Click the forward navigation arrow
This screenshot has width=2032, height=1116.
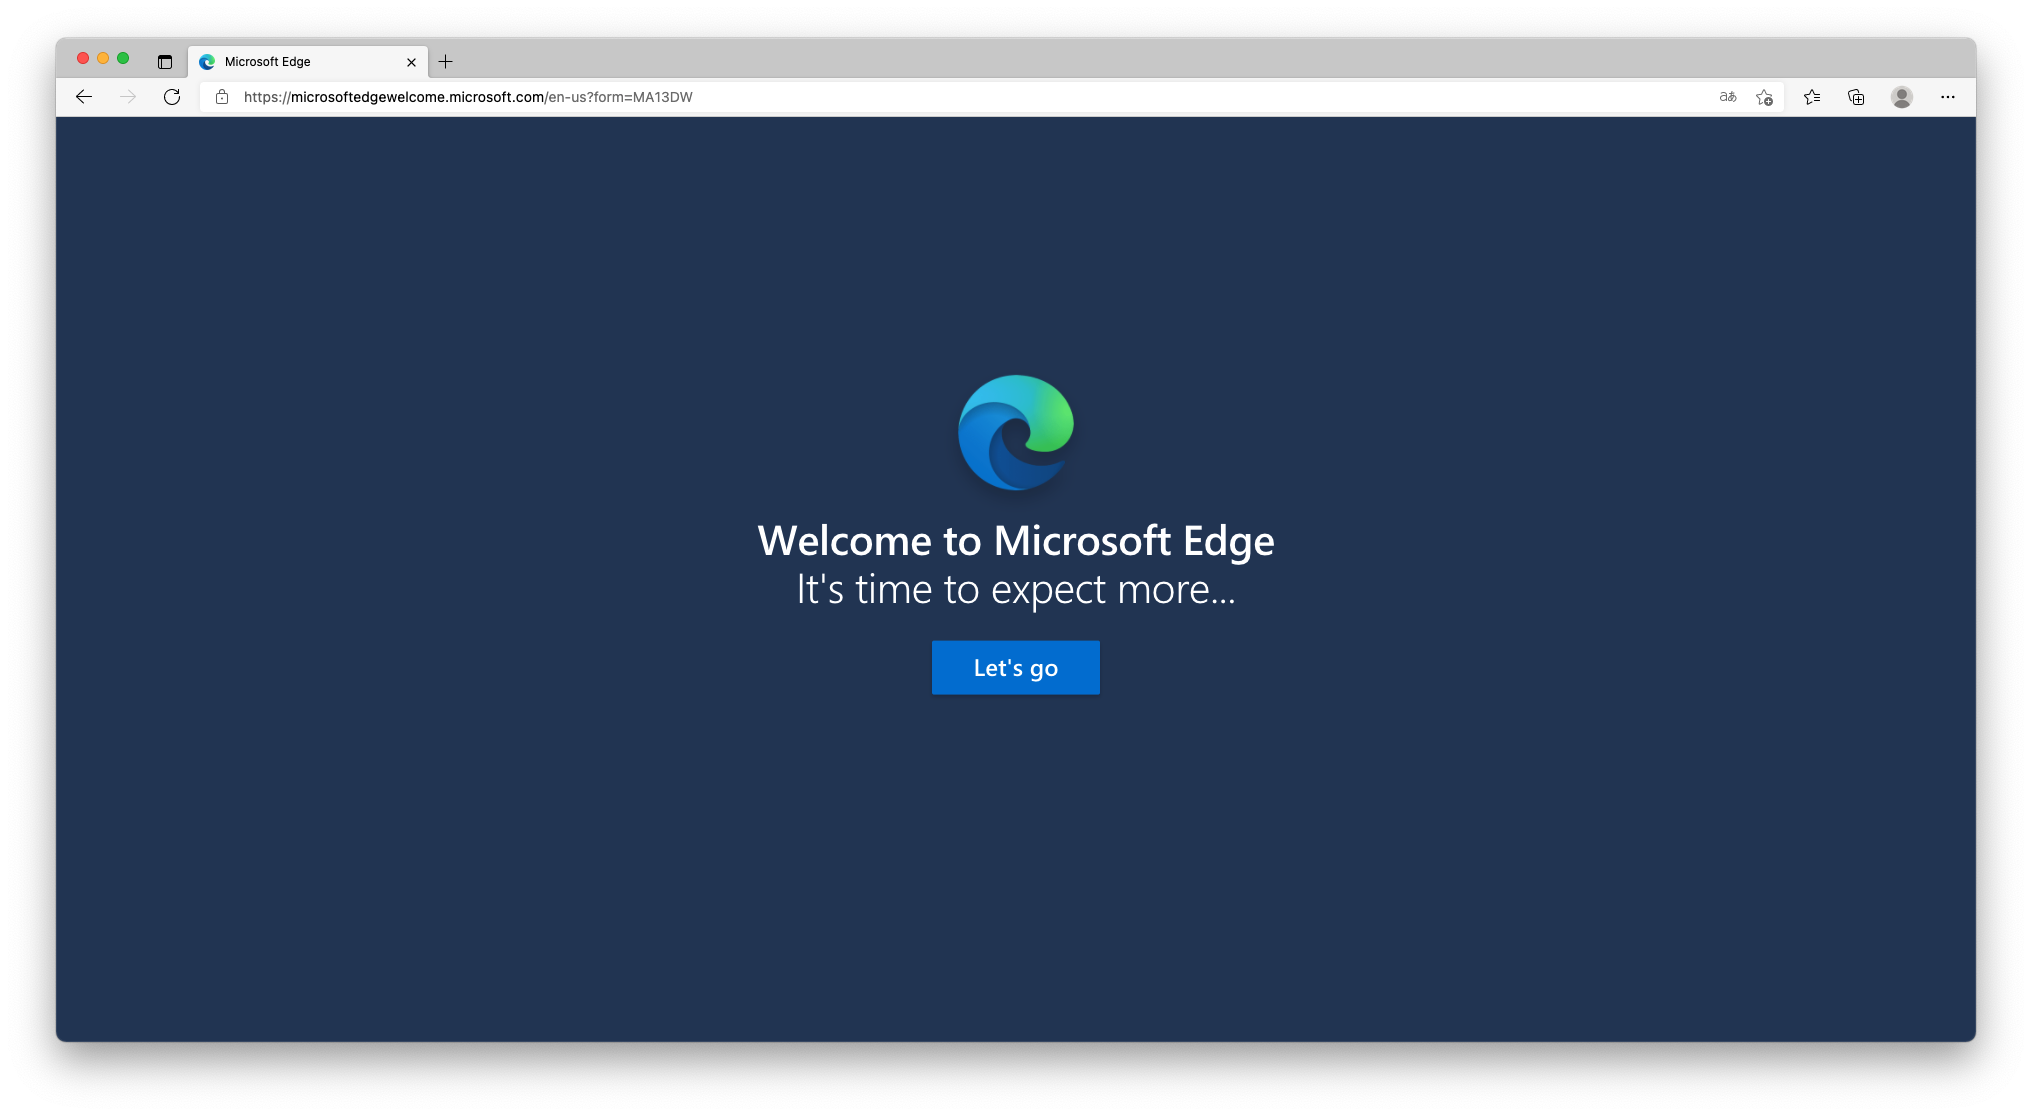click(x=128, y=97)
